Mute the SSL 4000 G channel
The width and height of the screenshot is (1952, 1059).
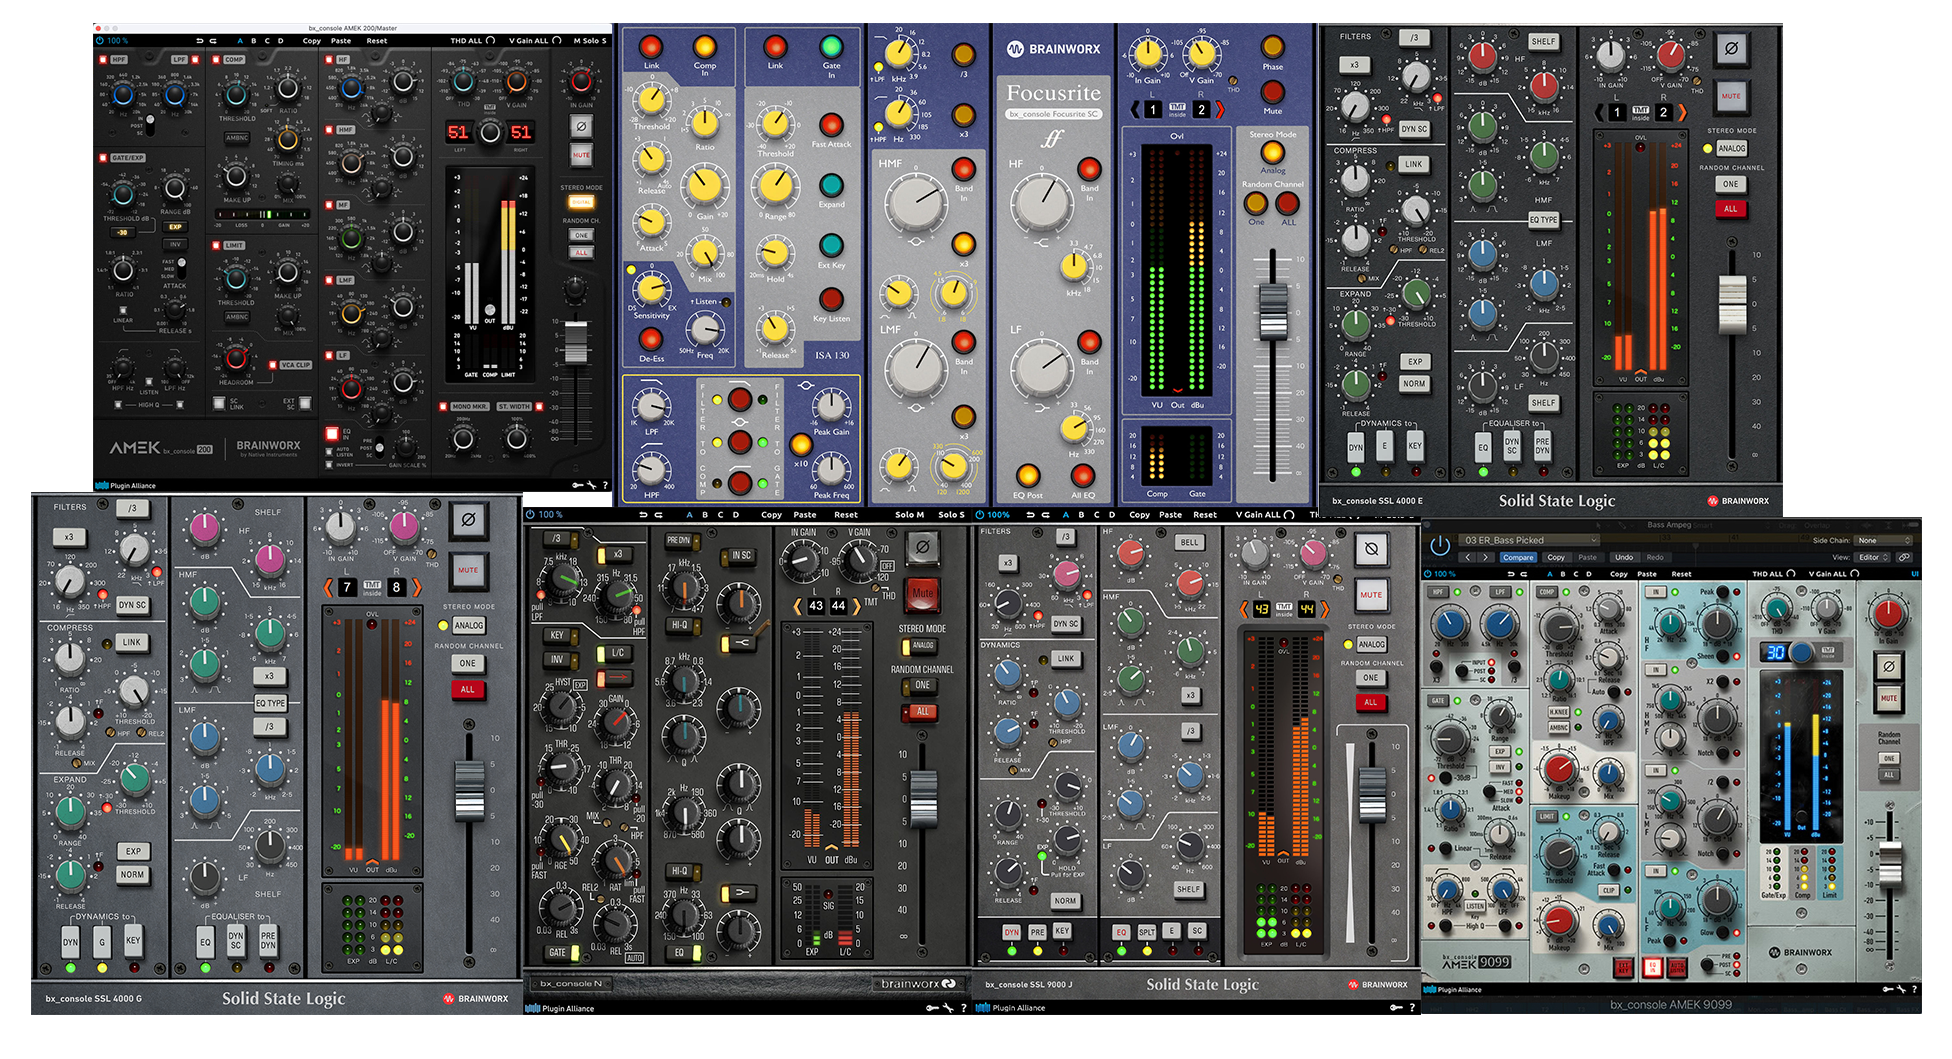tap(468, 570)
